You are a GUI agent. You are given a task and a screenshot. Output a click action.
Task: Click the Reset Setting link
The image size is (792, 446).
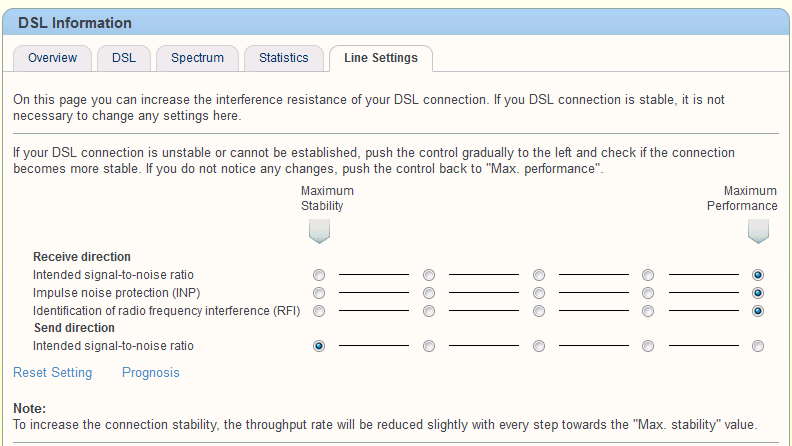pos(52,373)
